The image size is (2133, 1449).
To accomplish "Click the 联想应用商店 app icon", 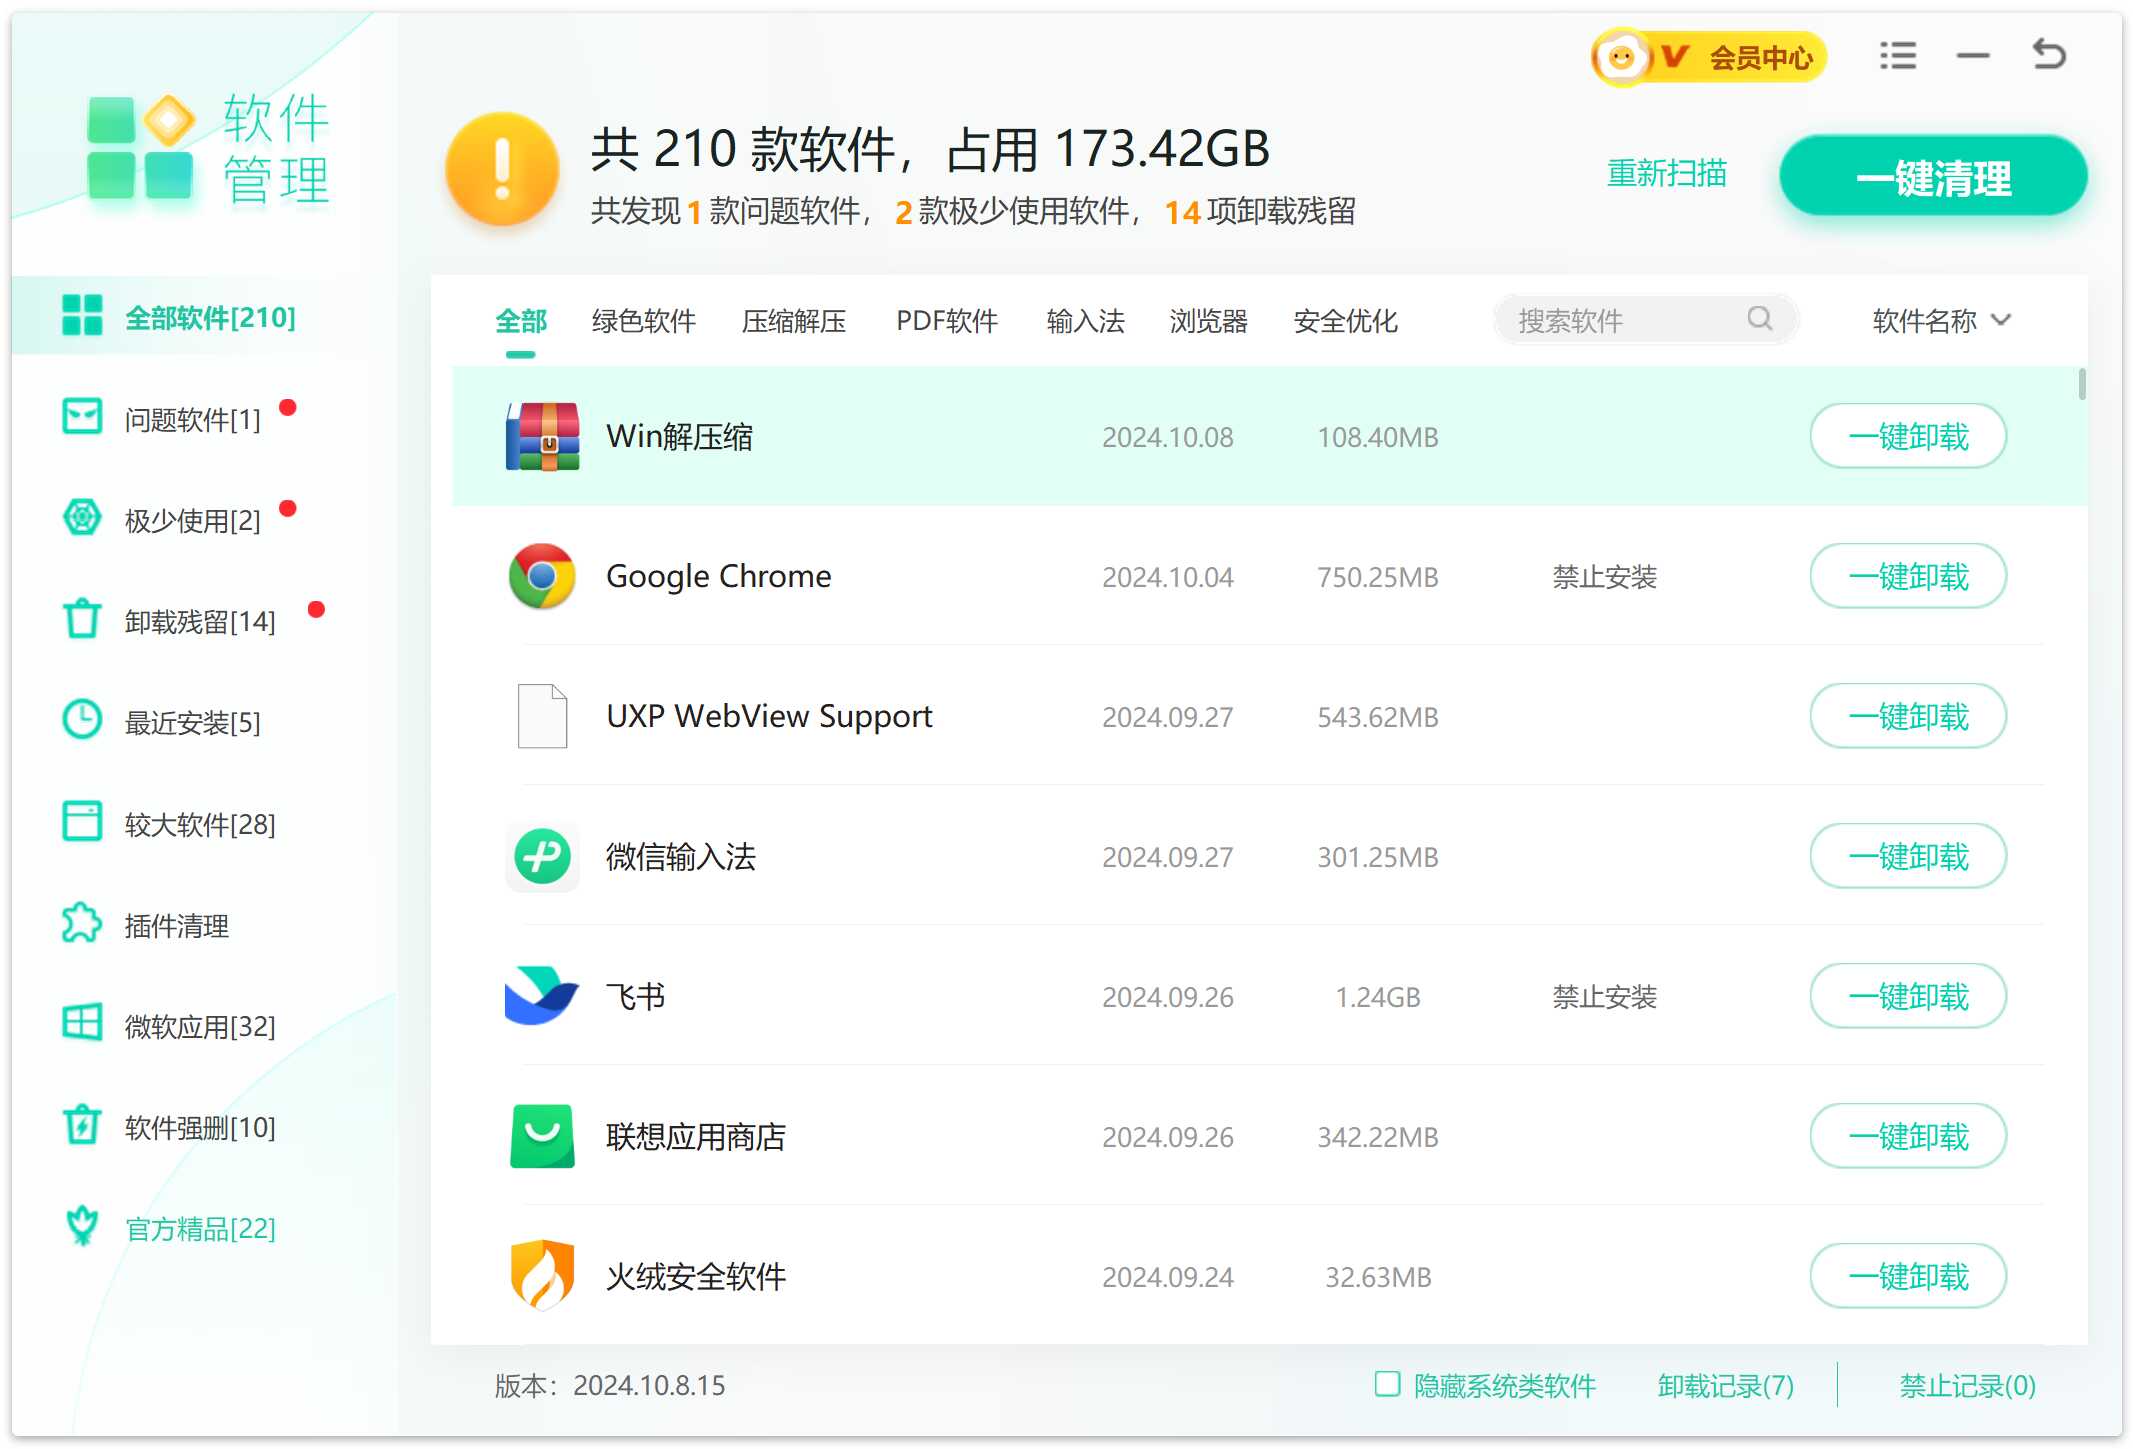I will pos(542,1136).
